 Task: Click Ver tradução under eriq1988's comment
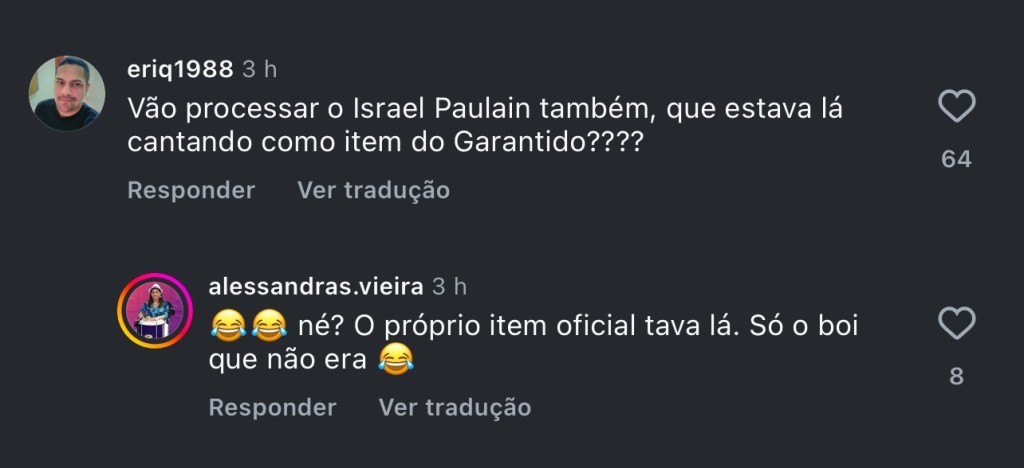(x=373, y=189)
